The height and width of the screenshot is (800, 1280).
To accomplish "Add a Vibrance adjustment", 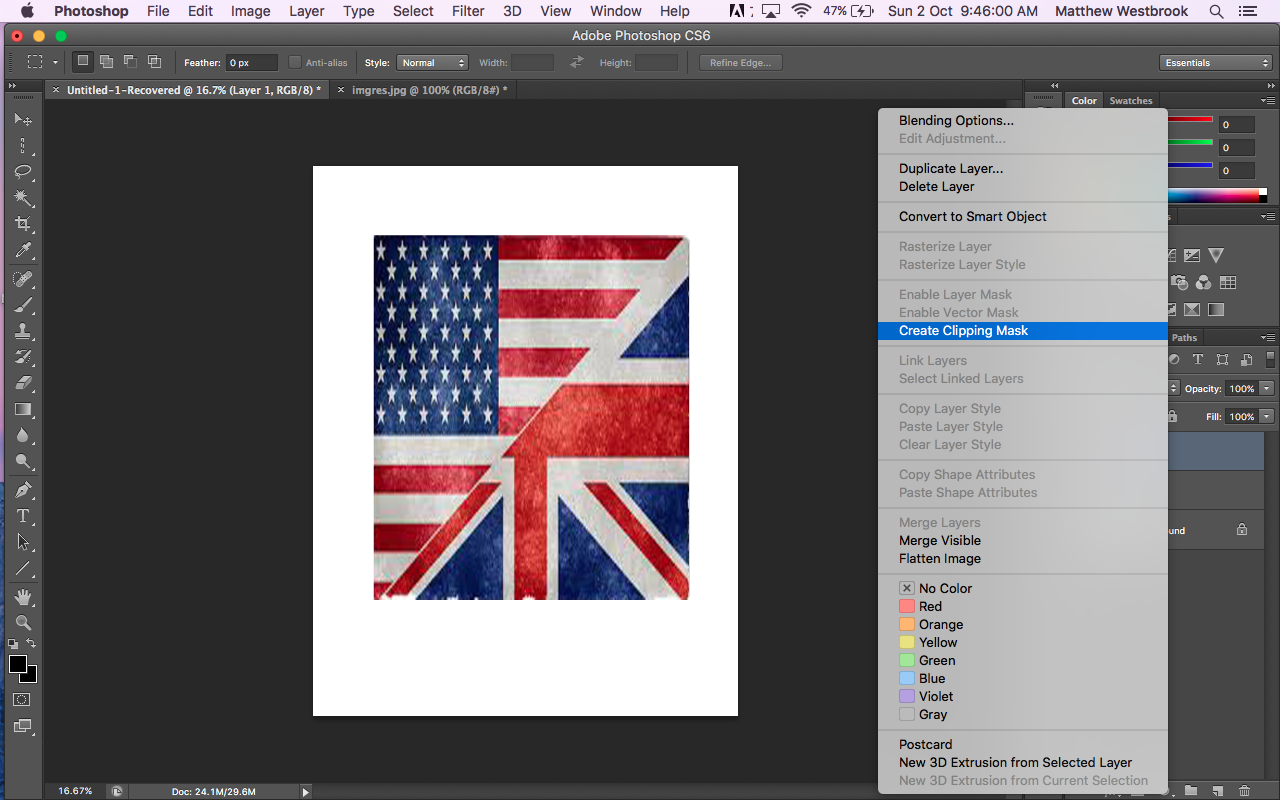I will 1216,256.
